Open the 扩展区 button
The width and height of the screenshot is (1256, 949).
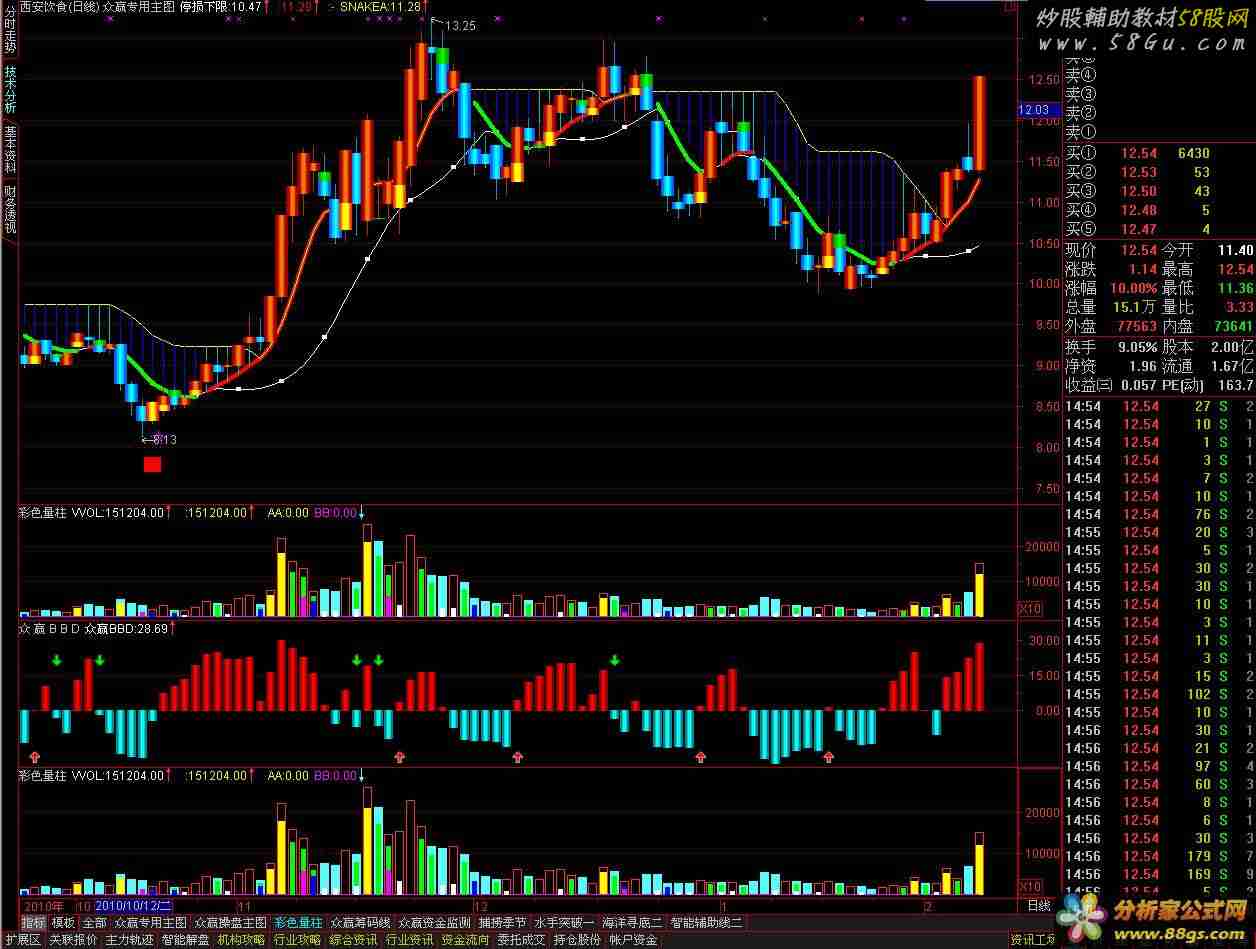point(22,940)
